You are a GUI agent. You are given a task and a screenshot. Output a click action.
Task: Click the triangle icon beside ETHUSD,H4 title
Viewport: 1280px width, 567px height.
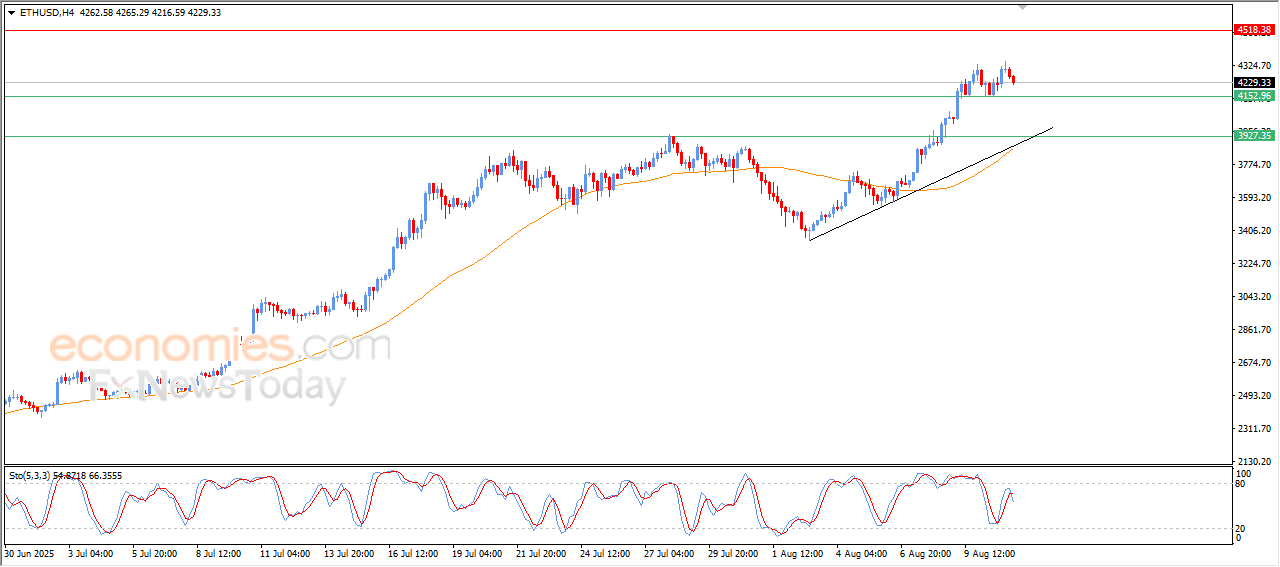point(11,13)
